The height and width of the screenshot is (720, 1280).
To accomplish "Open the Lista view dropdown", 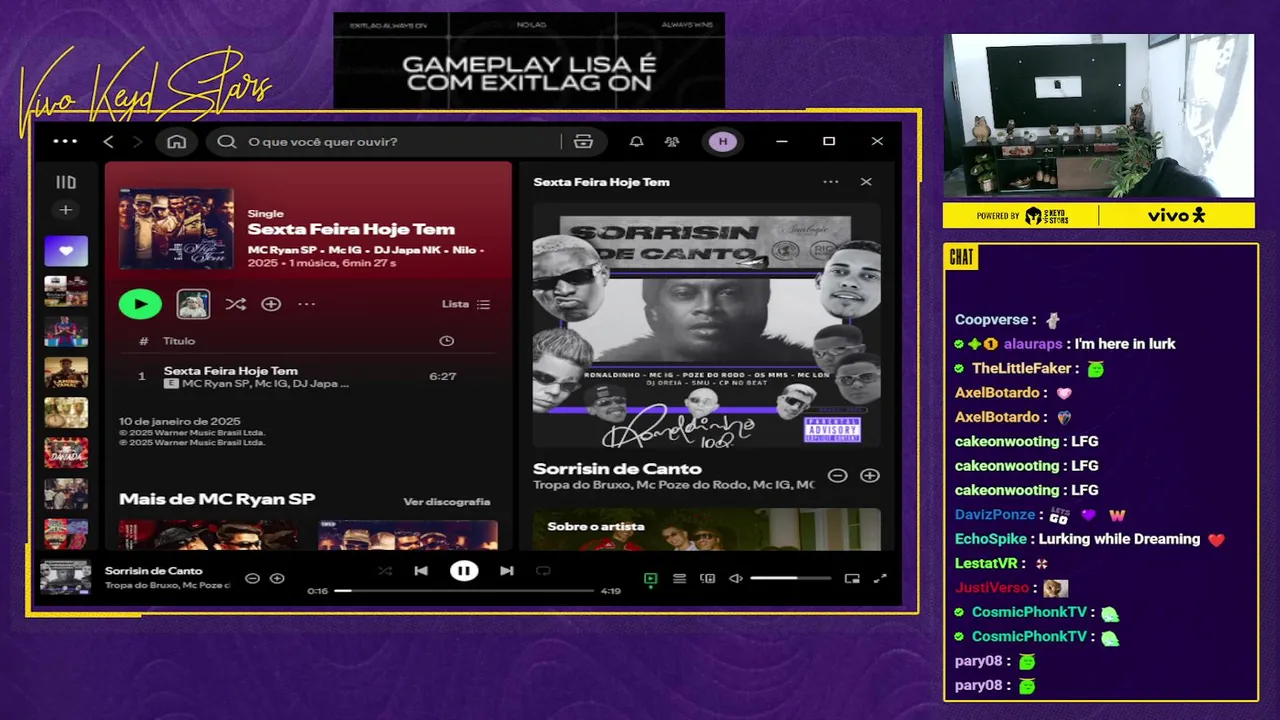I will tap(466, 304).
